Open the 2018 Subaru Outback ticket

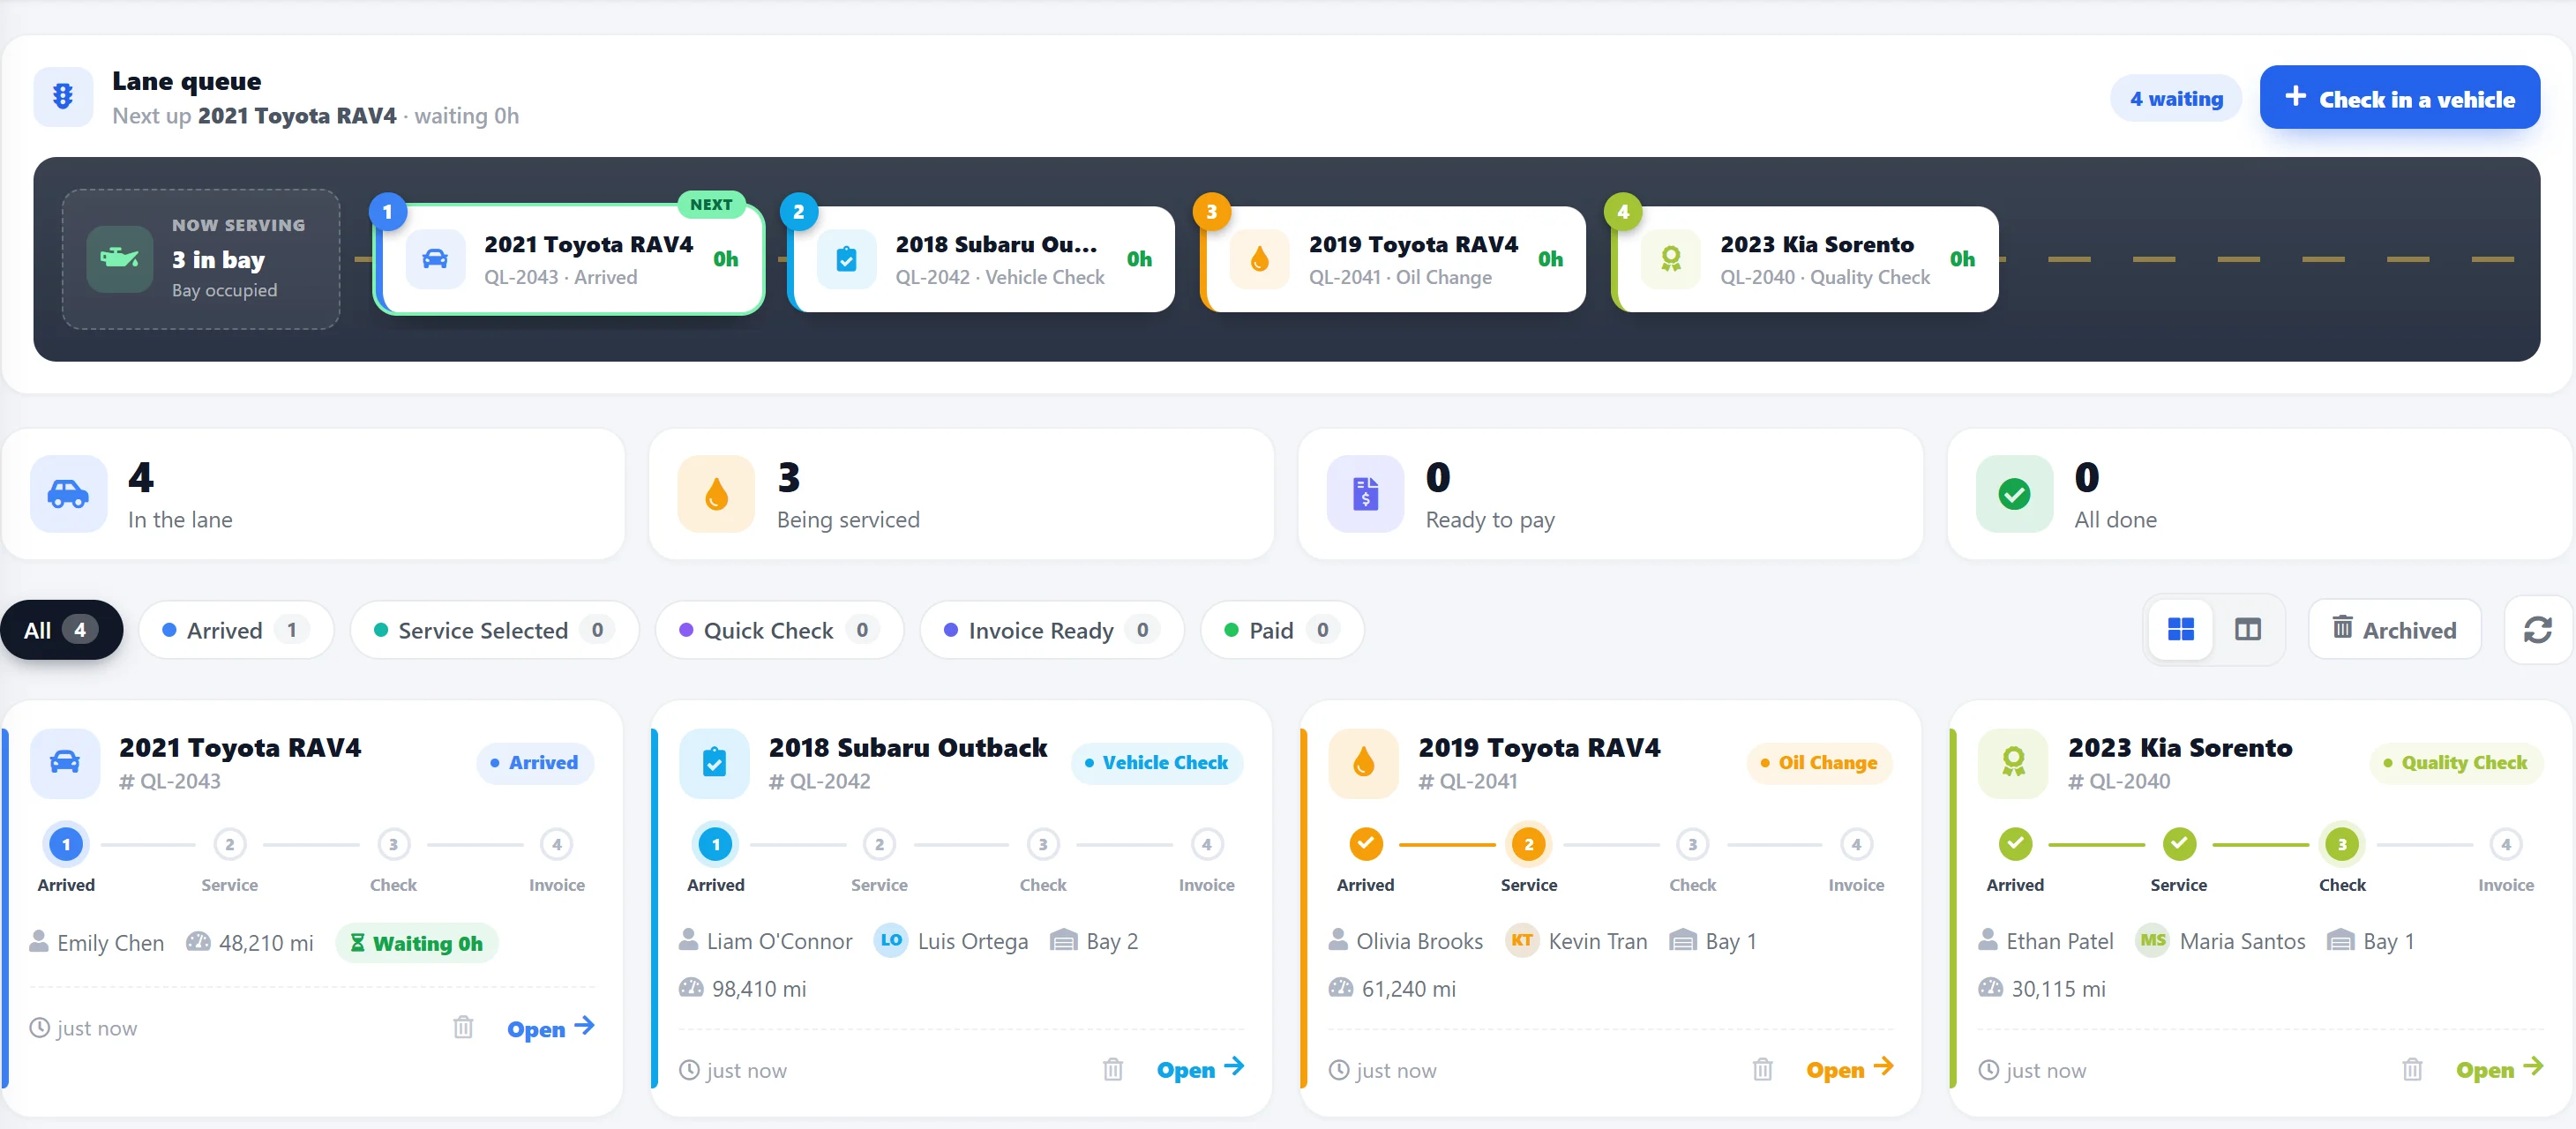tap(1201, 1069)
